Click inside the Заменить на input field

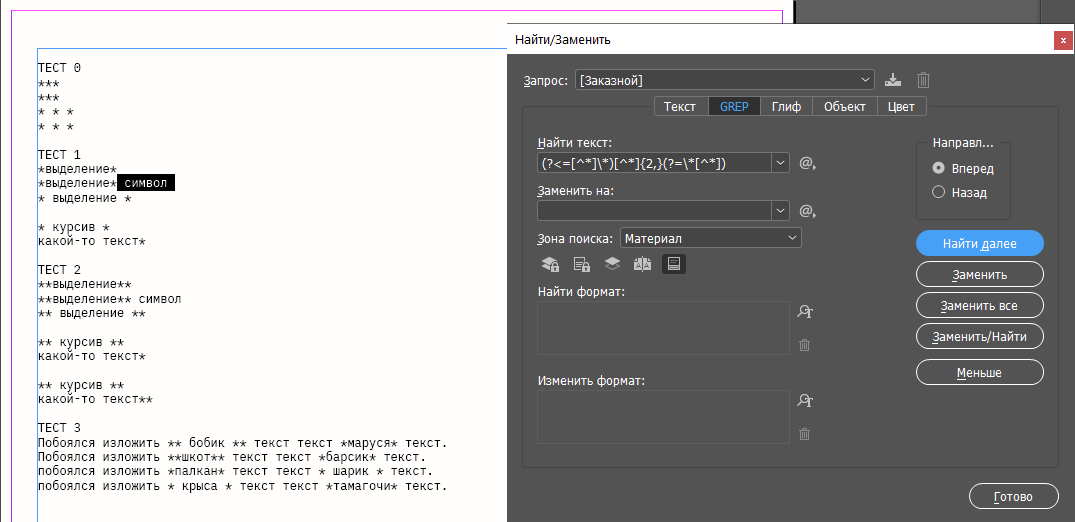coord(654,211)
